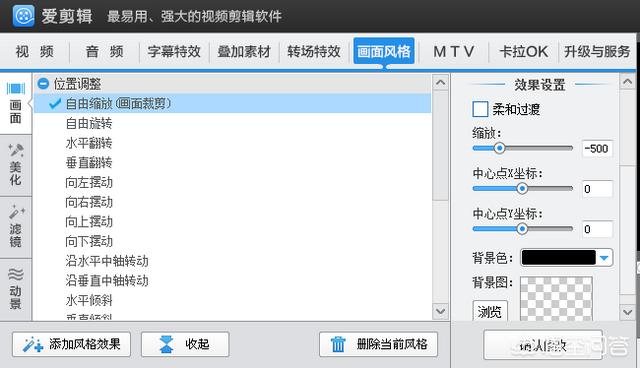Select the 向左摆动 style
Screen dimensions: 640x368
point(89,182)
